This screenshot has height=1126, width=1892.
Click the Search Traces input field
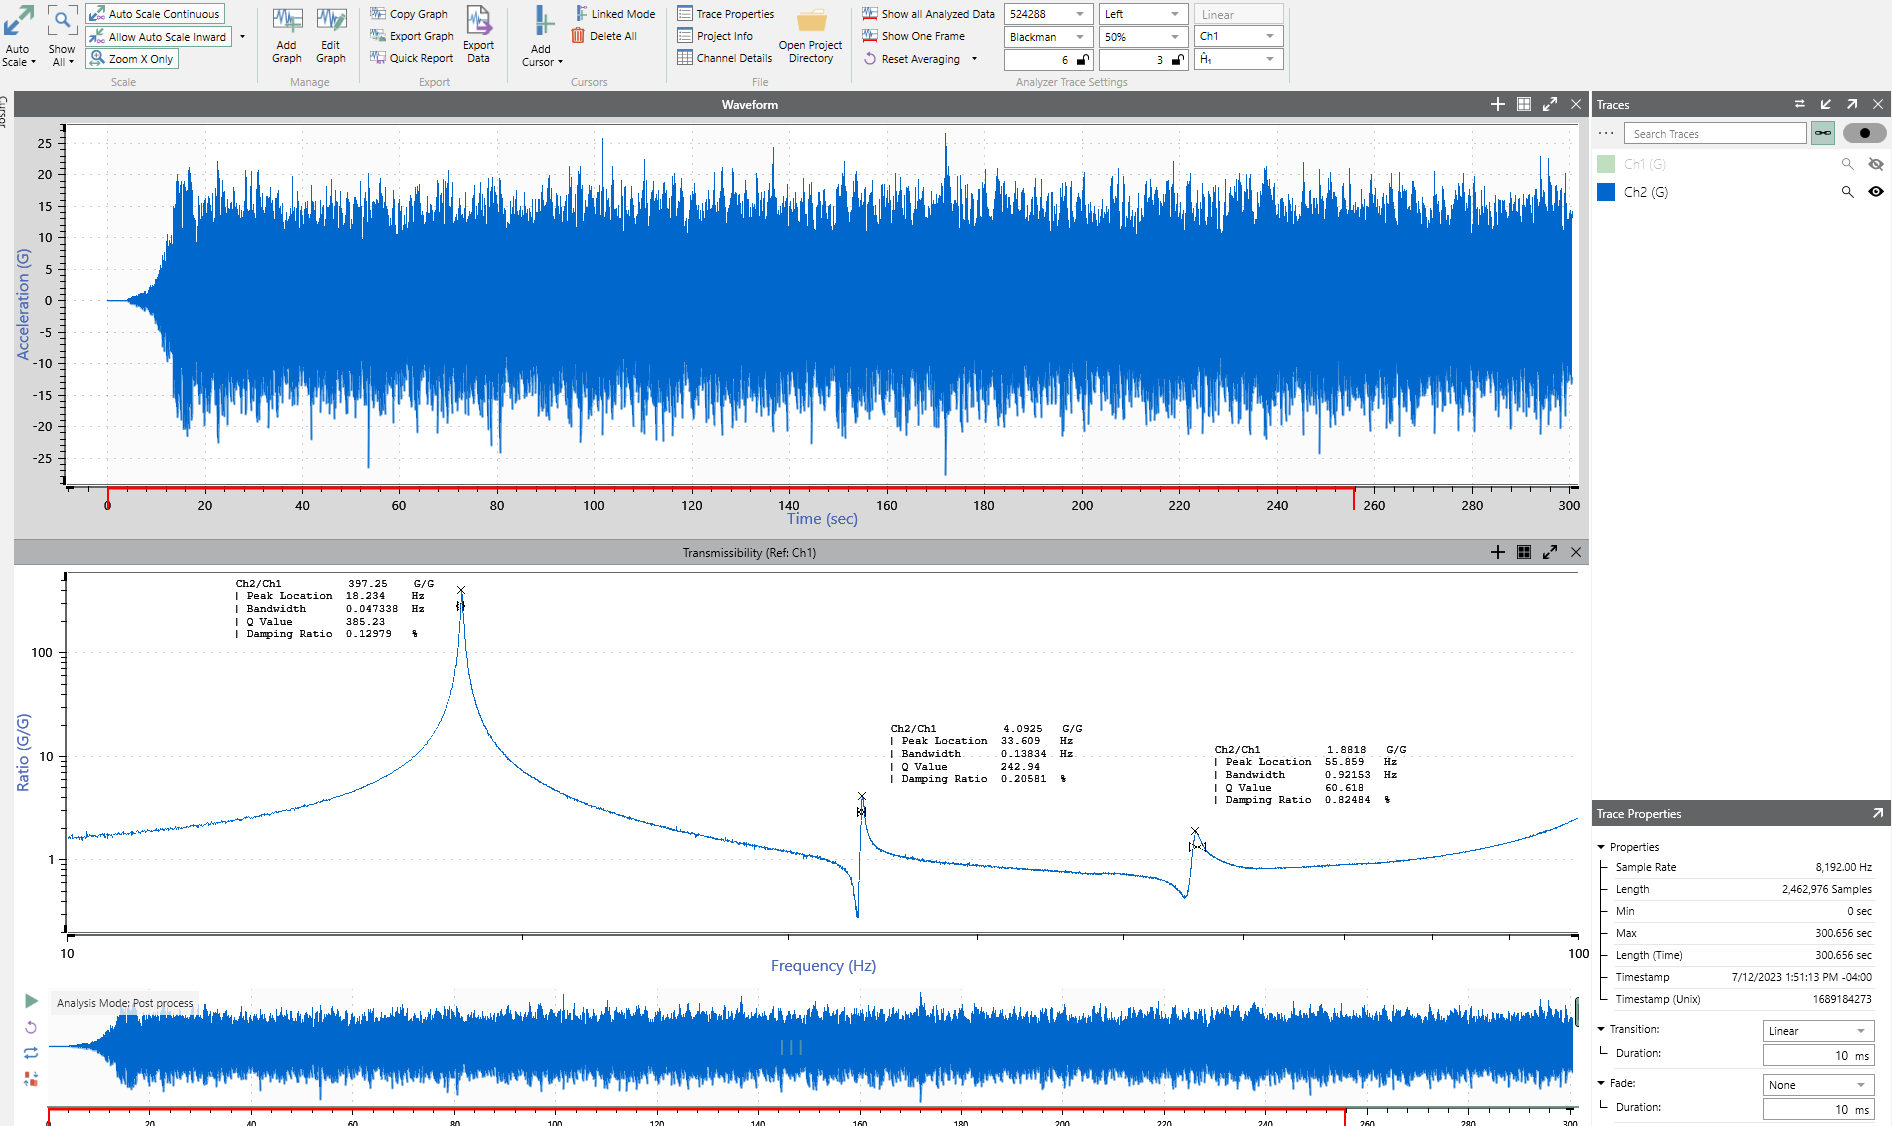(1714, 134)
